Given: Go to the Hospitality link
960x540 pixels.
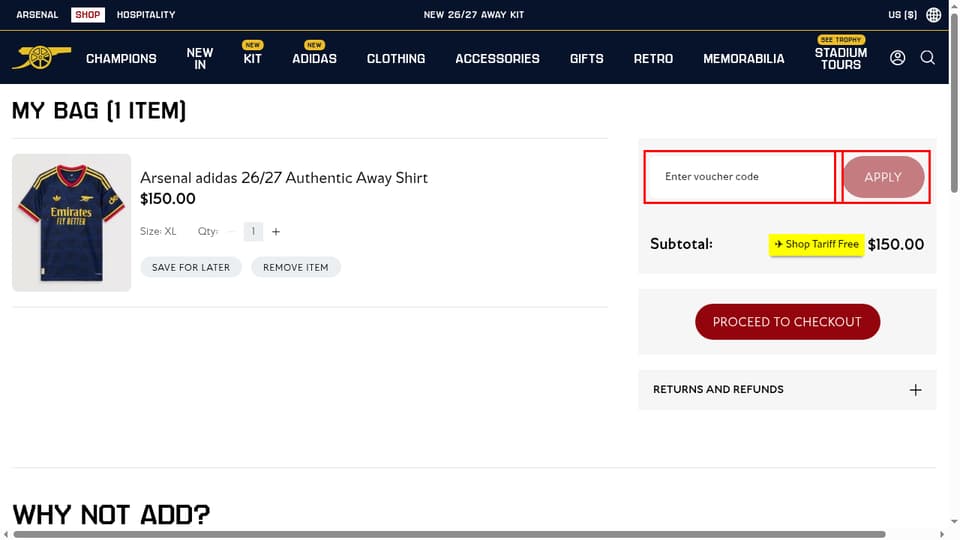Looking at the screenshot, I should 146,15.
